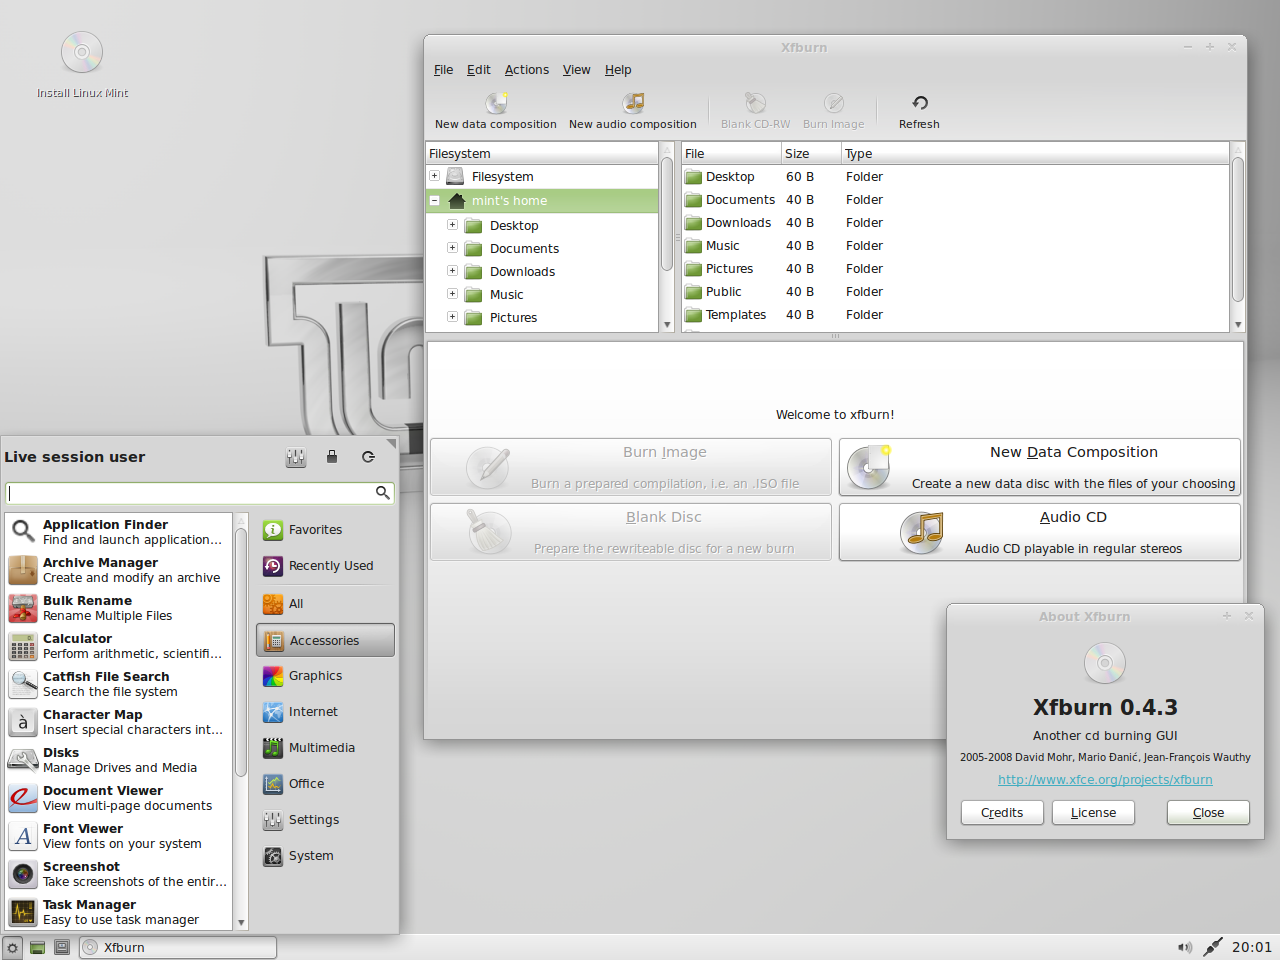Click the filesystem tree vertical scrollbar
The width and height of the screenshot is (1280, 960).
667,216
